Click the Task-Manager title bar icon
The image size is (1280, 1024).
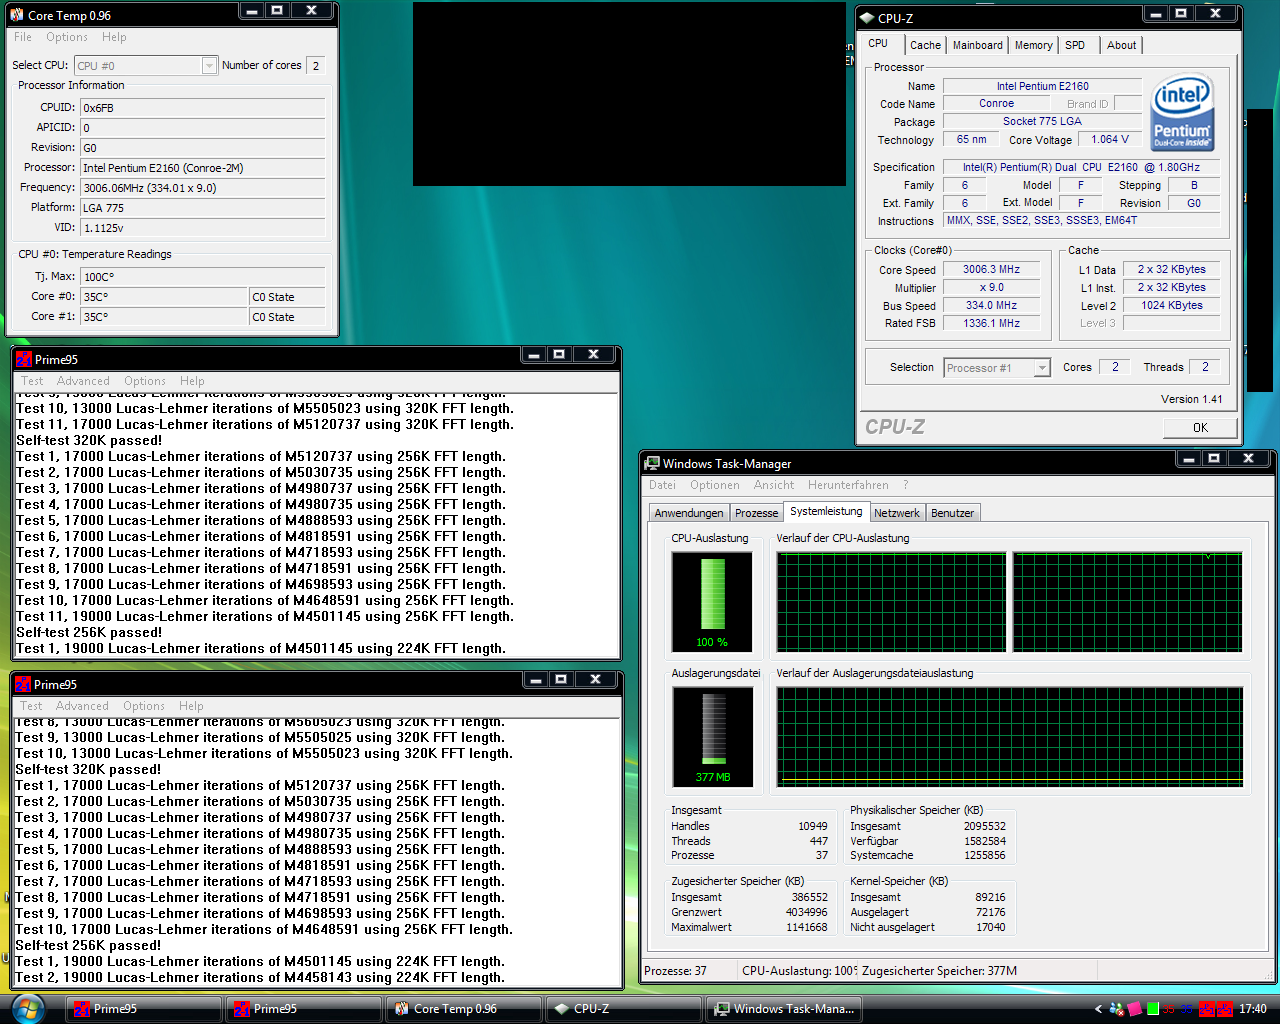[x=652, y=463]
